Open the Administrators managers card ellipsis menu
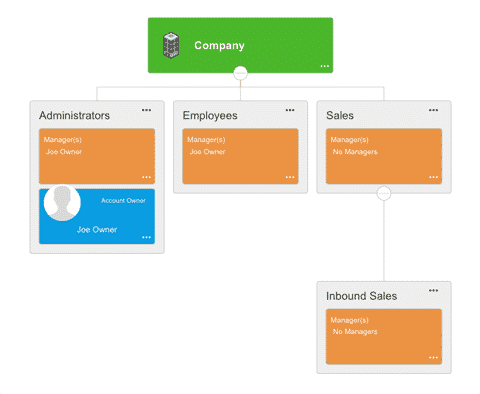Viewport: 480px width, 394px height. tap(146, 177)
